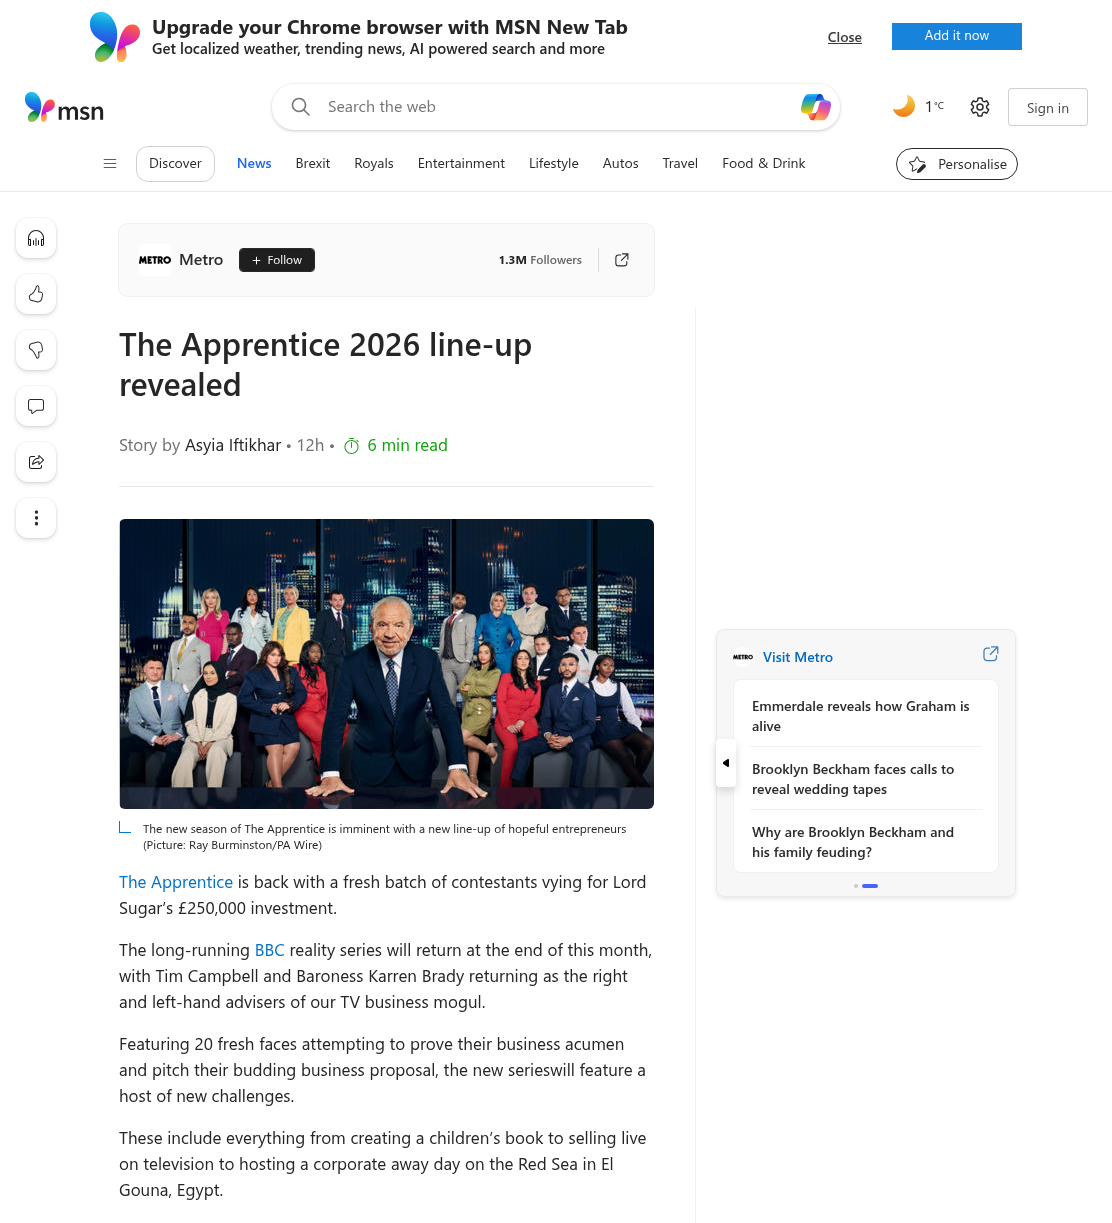Screen dimensions: 1112x1223
Task: Go to the Brexit tab
Action: (x=313, y=164)
